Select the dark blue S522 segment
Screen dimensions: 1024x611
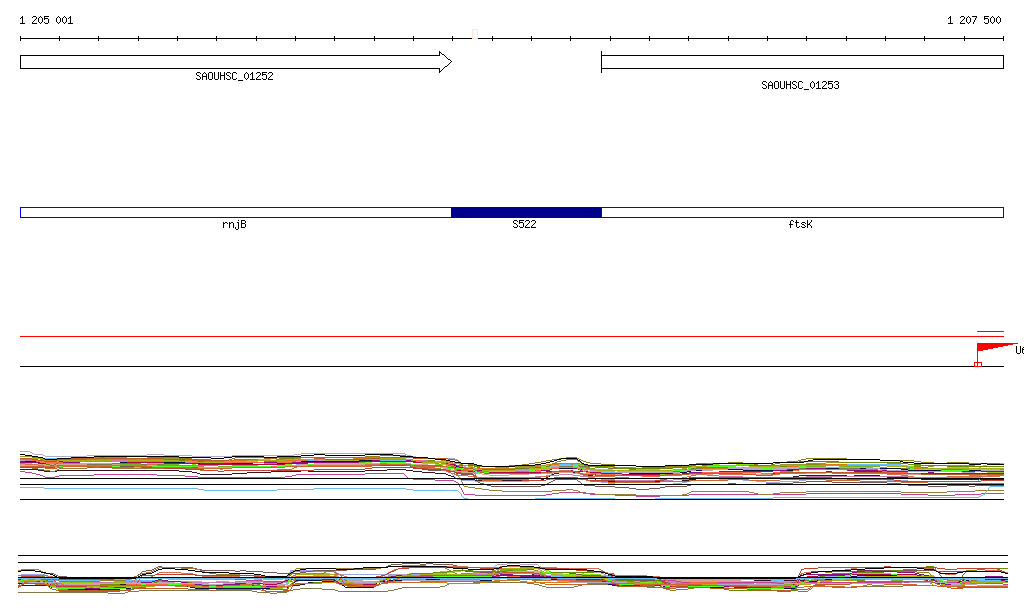526,212
